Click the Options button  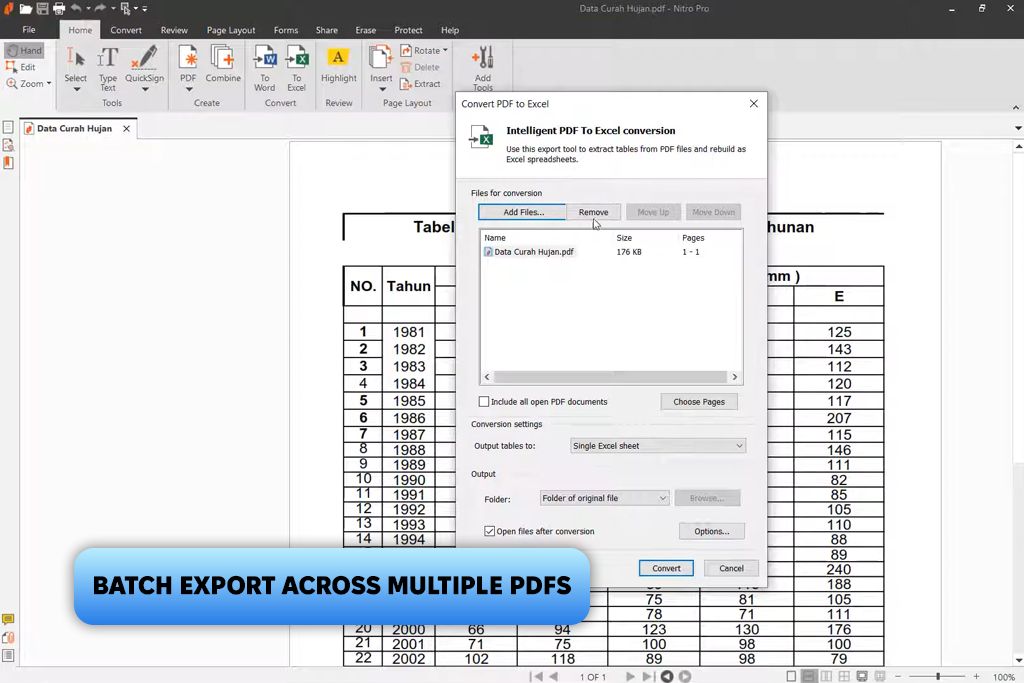point(711,531)
